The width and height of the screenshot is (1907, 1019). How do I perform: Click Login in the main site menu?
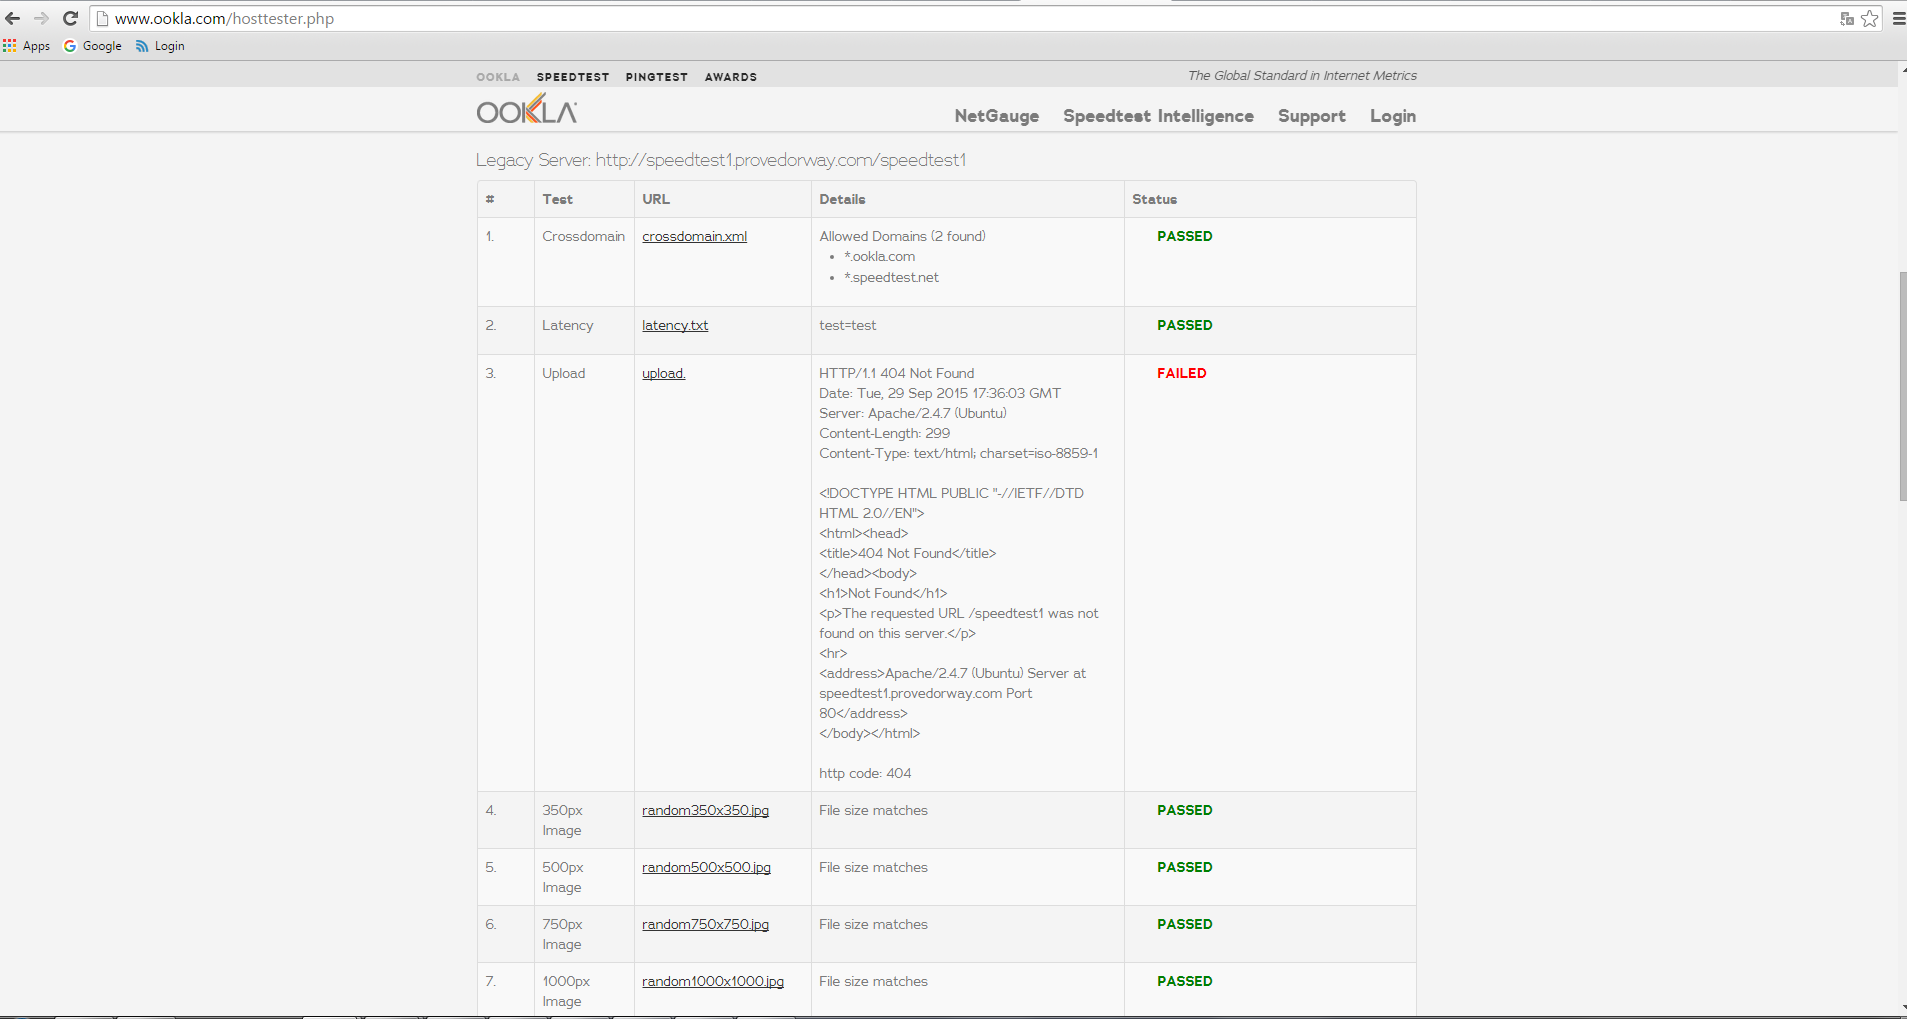point(1393,116)
